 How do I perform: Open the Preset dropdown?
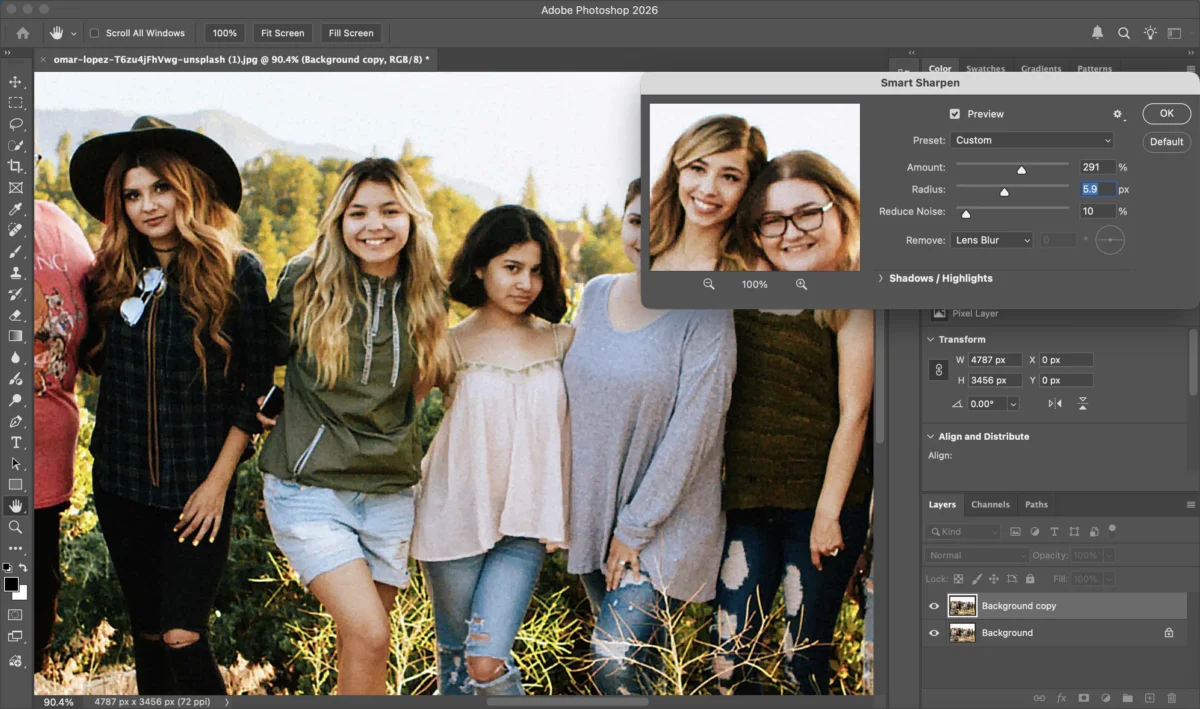coord(1031,141)
